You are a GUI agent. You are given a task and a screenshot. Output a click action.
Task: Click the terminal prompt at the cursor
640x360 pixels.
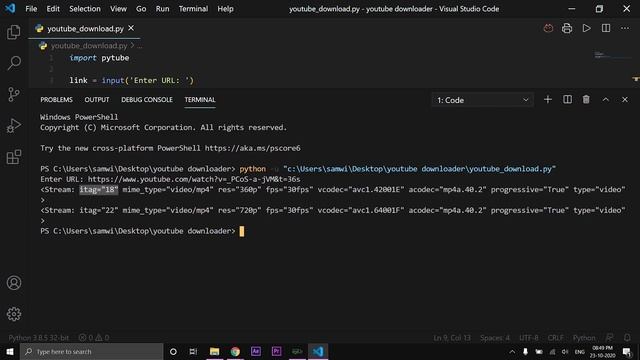242,231
